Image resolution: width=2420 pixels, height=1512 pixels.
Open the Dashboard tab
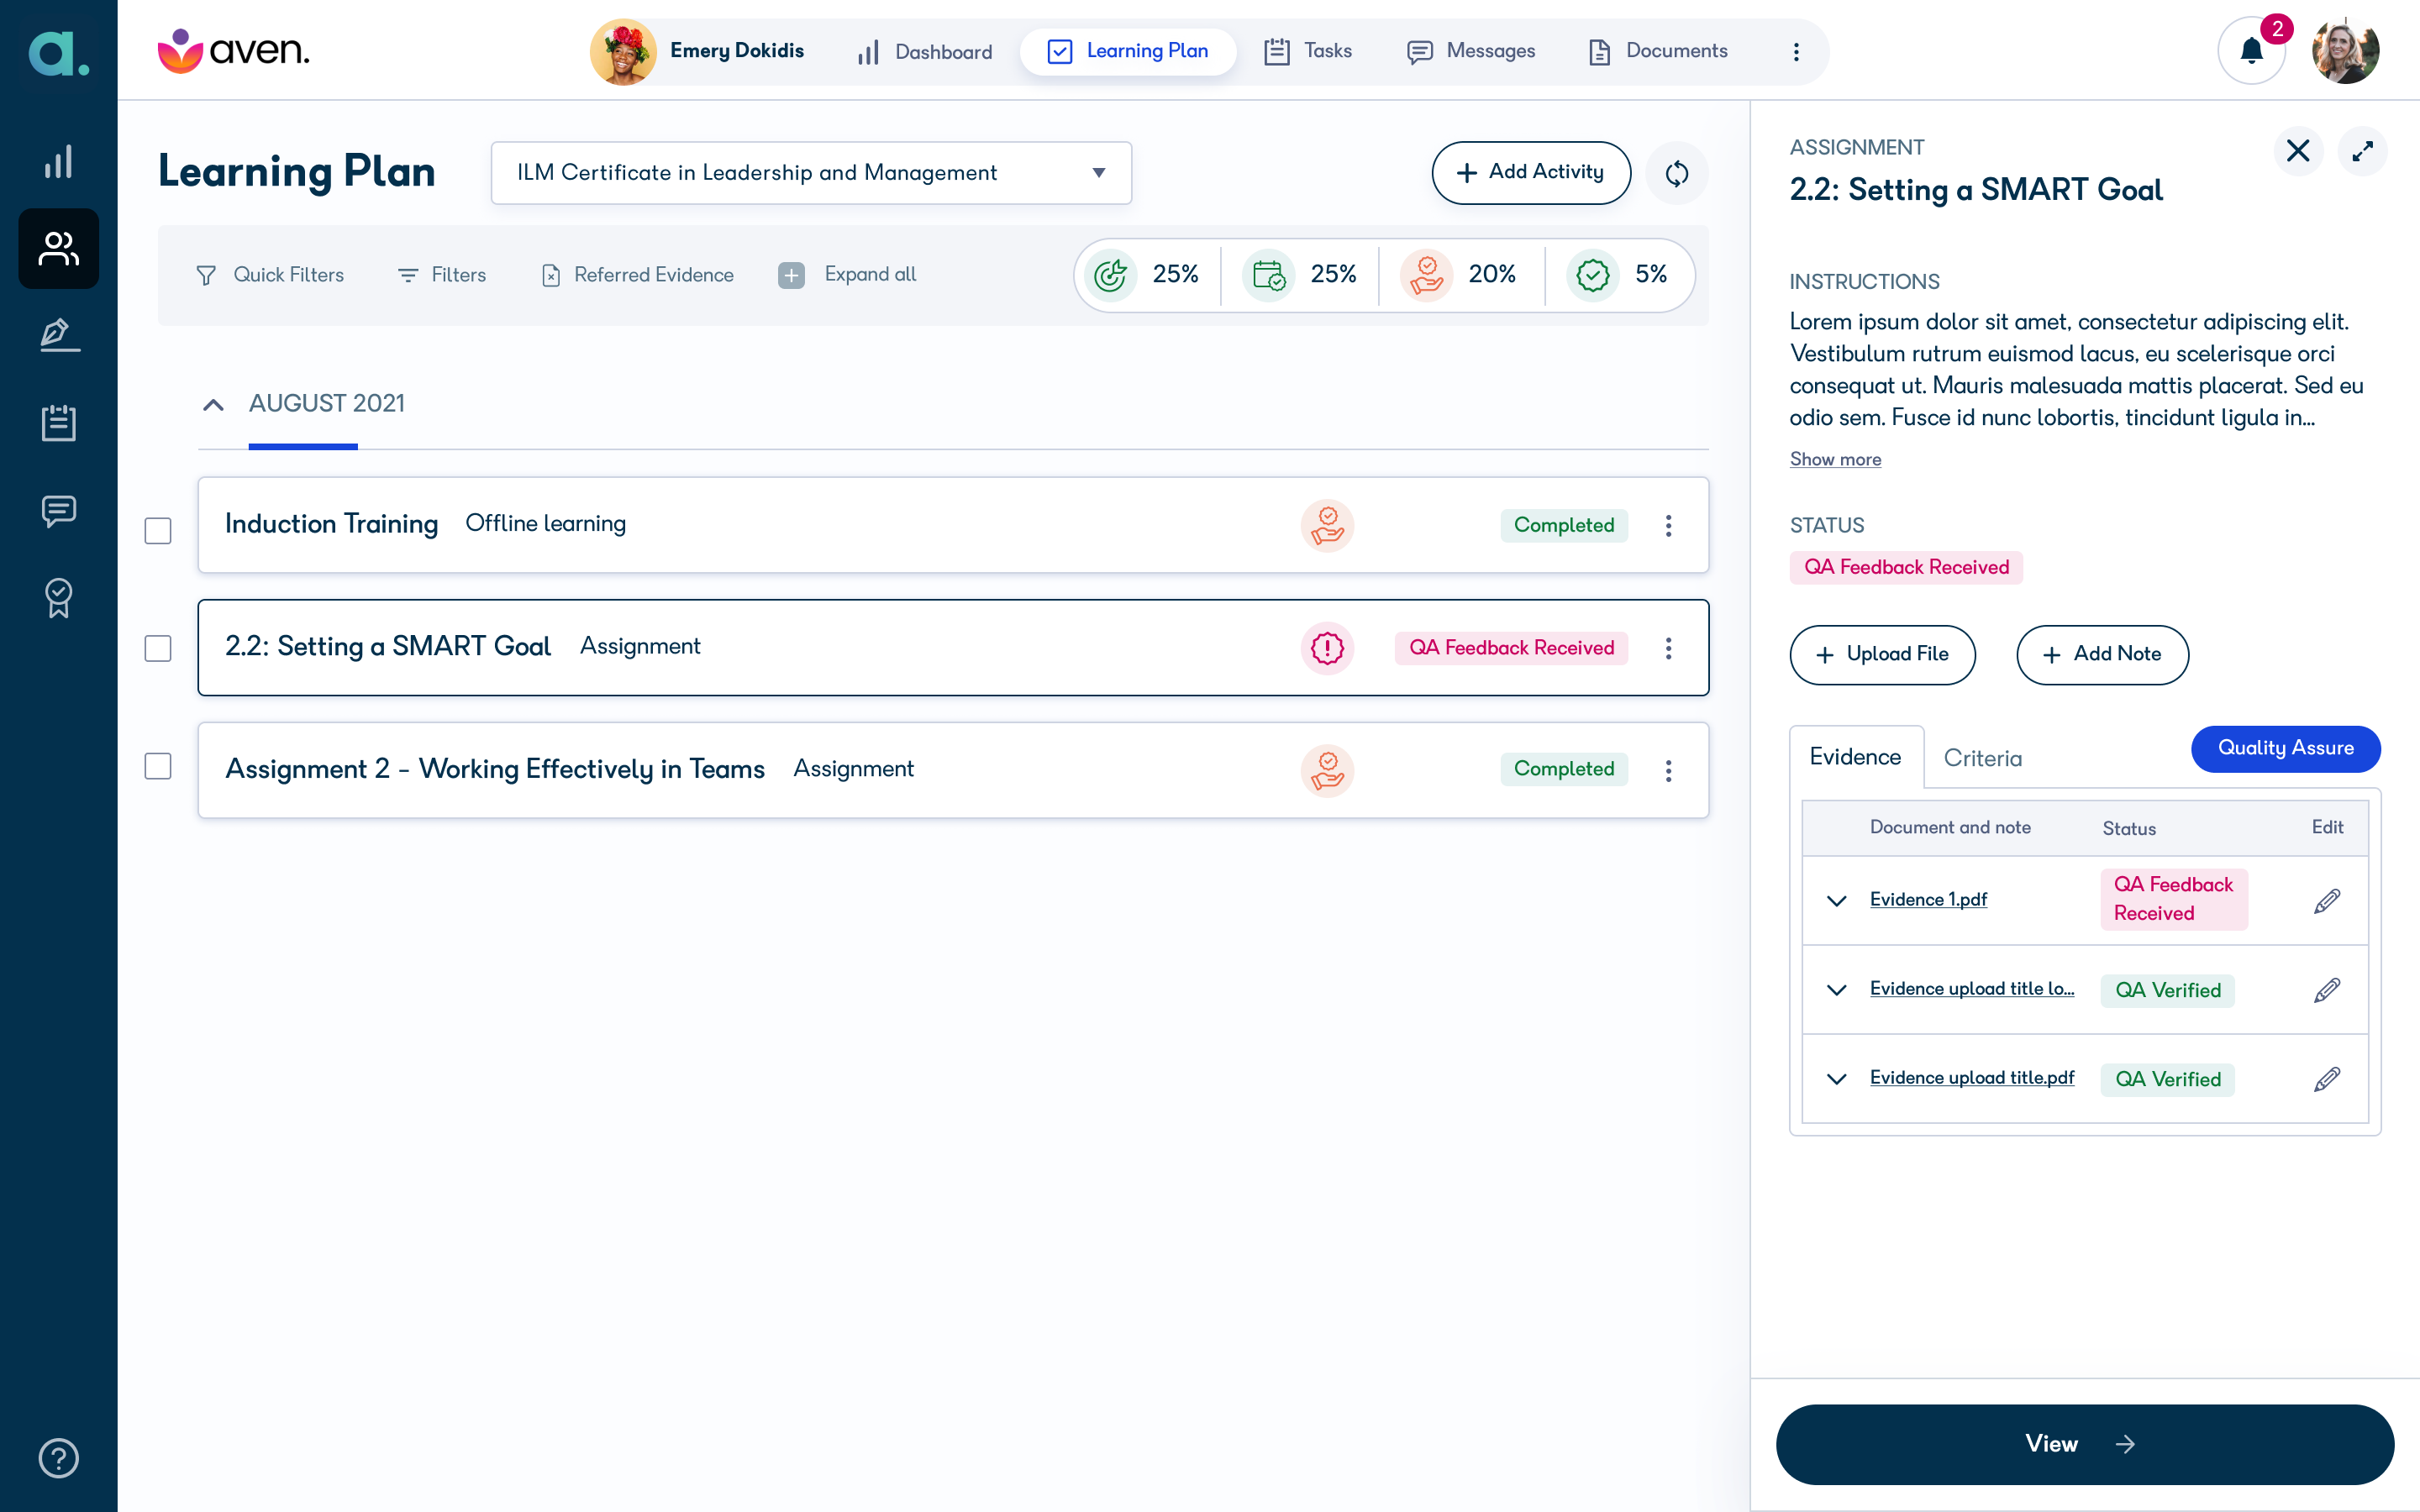point(924,51)
